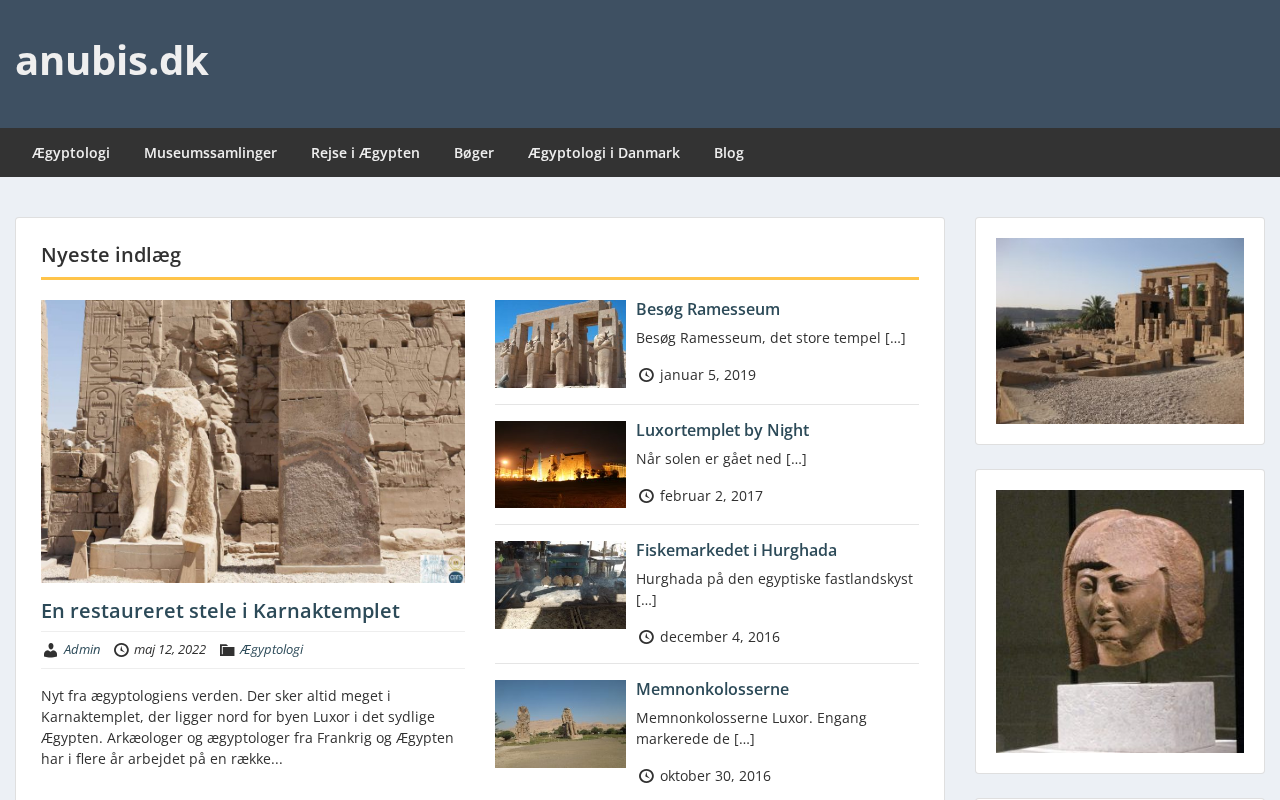Click the excerpt 'Hurghada på den egyptiske fastlandskyst'

point(775,589)
